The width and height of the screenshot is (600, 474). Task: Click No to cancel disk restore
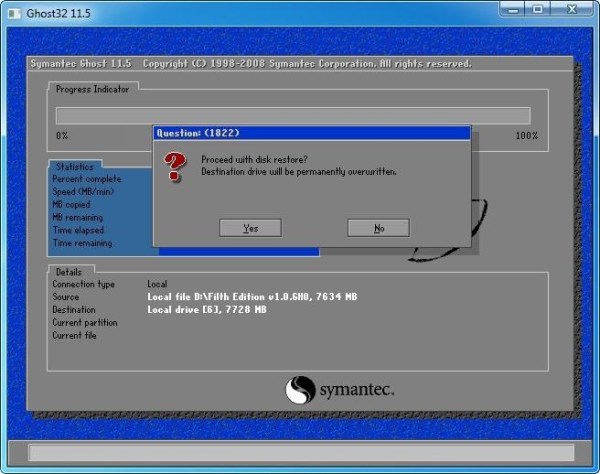click(x=378, y=228)
